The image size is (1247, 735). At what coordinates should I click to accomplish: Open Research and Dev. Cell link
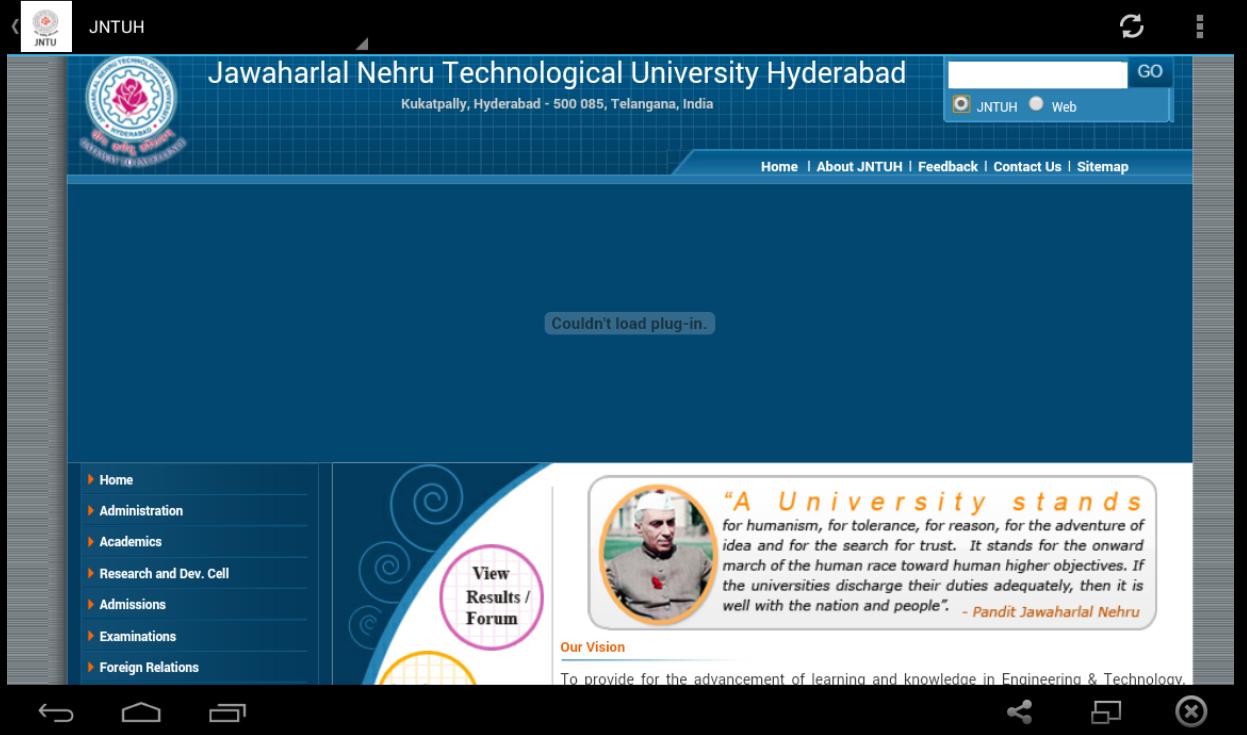(164, 574)
